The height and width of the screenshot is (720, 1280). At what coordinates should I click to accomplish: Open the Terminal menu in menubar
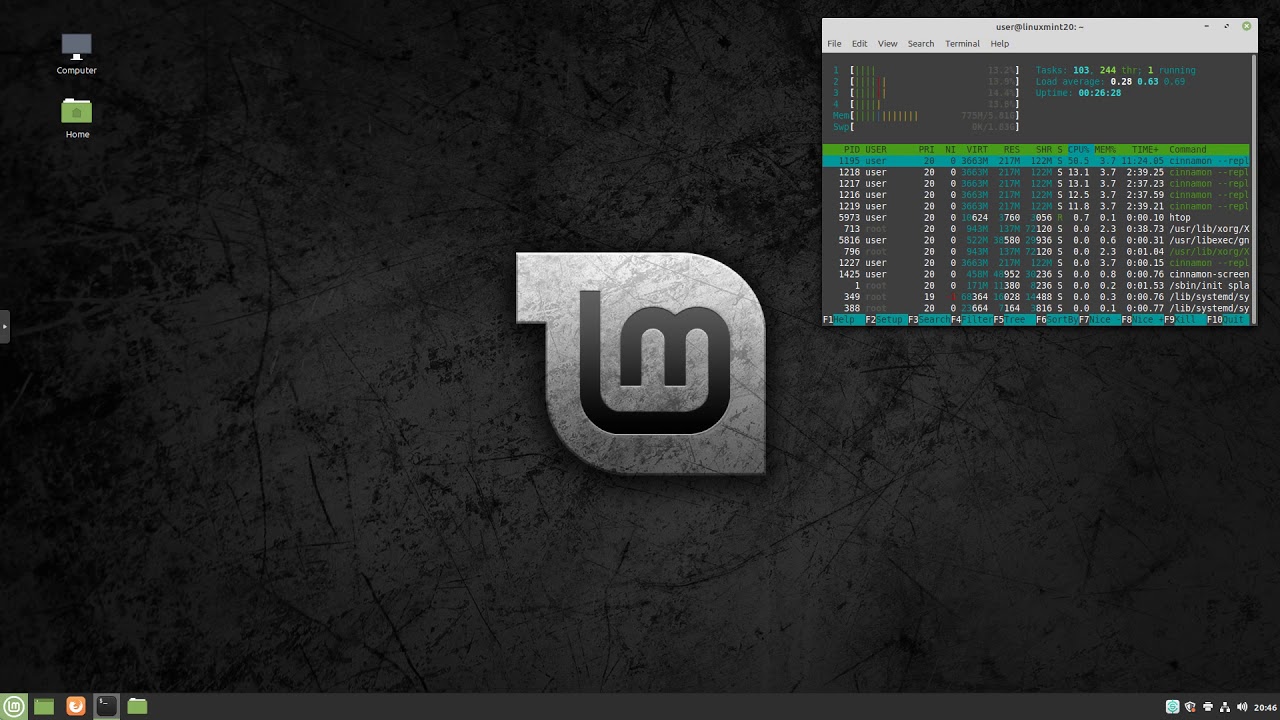pyautogui.click(x=962, y=44)
